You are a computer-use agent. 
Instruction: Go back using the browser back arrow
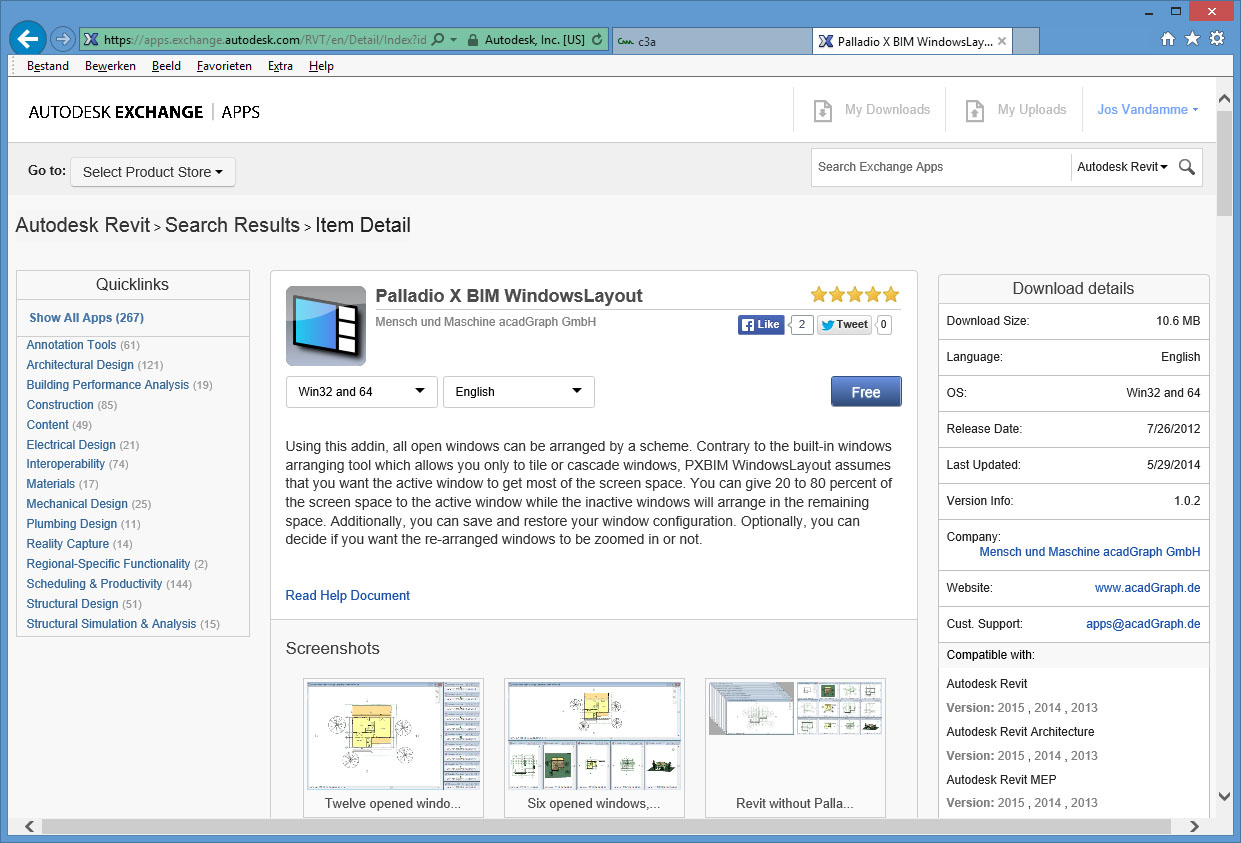28,39
